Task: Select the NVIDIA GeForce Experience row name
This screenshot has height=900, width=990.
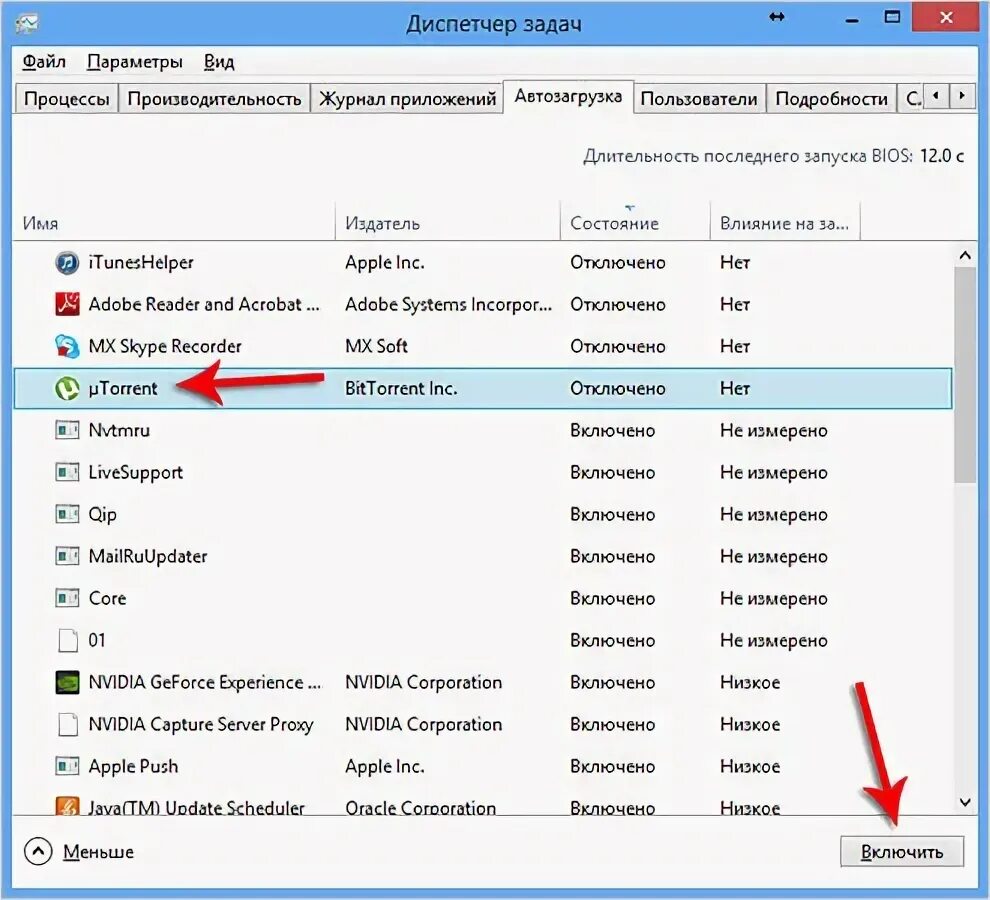Action: pos(205,682)
